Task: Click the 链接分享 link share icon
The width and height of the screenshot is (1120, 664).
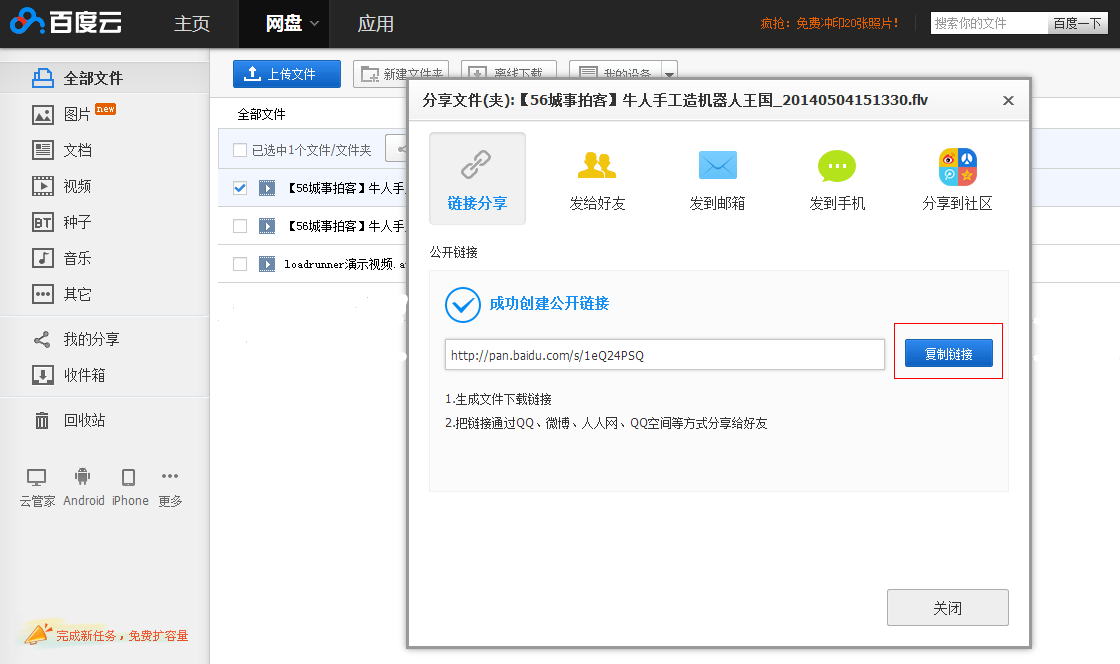Action: 477,165
